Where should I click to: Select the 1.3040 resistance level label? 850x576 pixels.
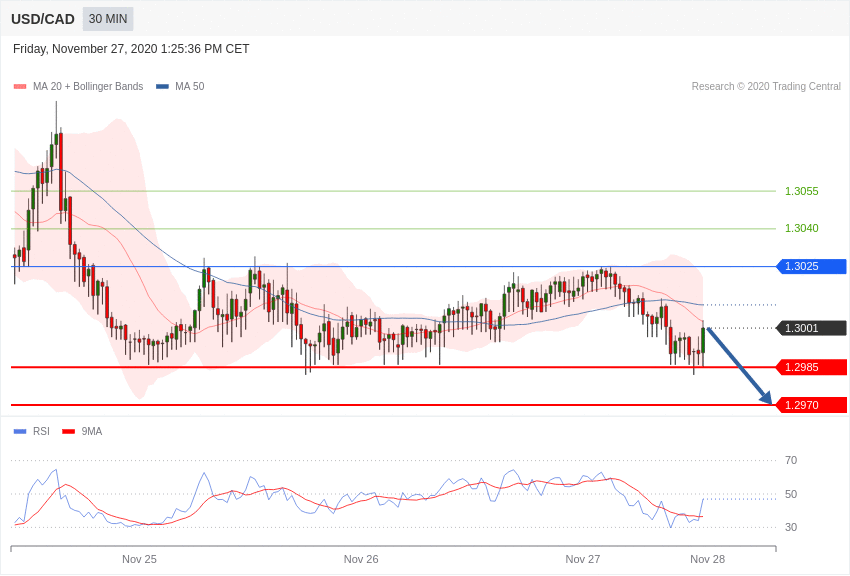801,228
